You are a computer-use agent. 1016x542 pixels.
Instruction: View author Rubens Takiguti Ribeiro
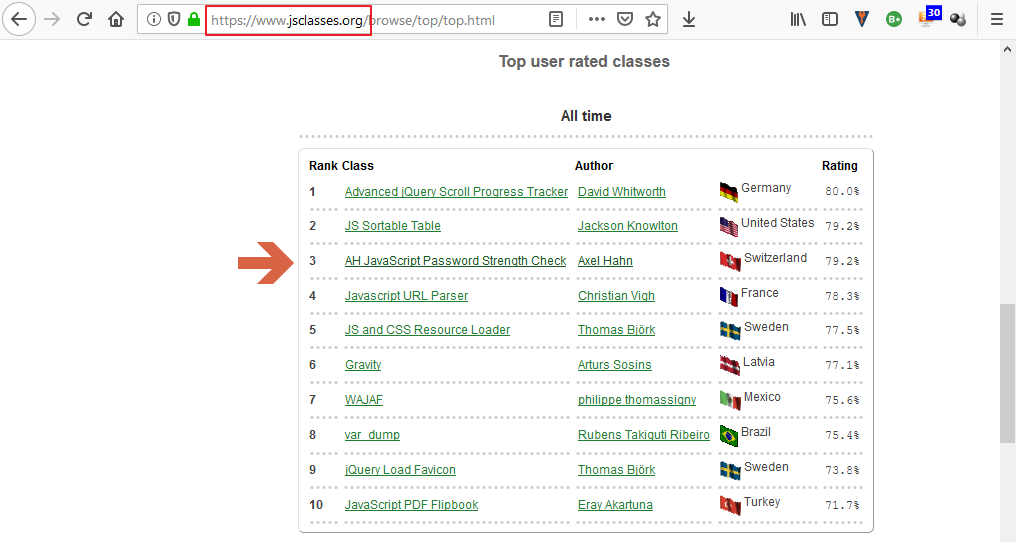[x=644, y=435]
